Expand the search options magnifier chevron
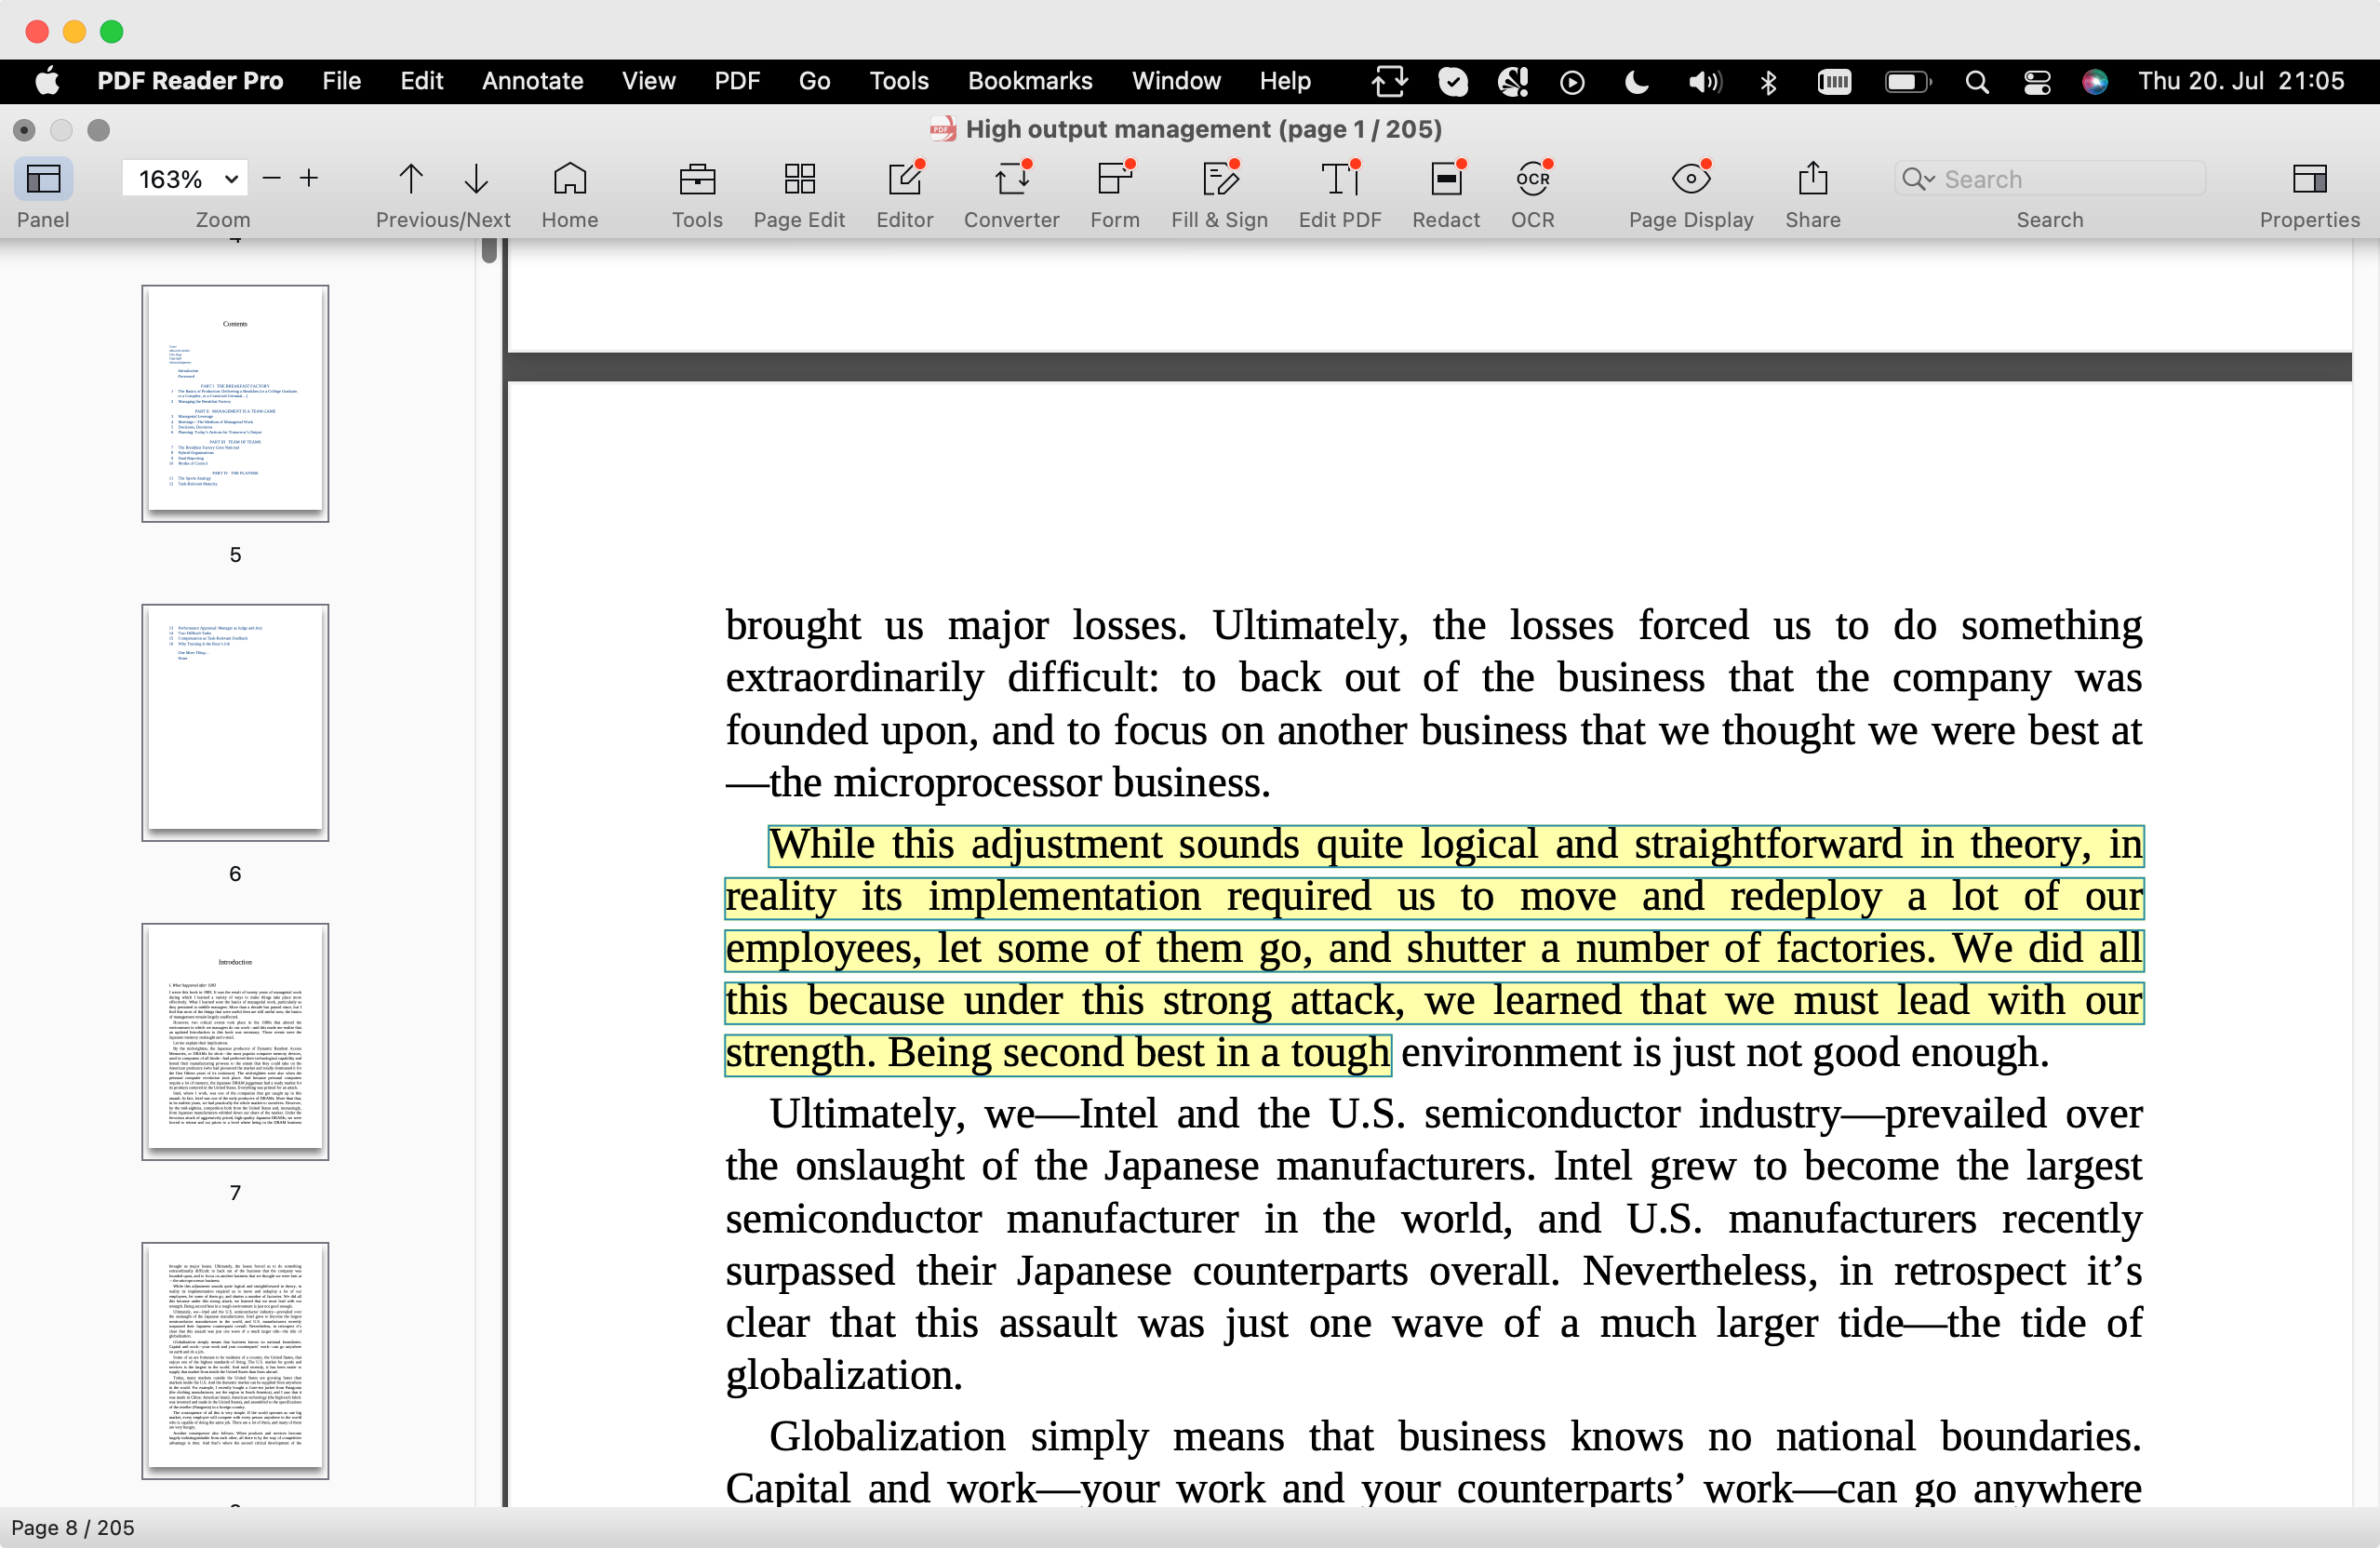 pyautogui.click(x=1918, y=180)
